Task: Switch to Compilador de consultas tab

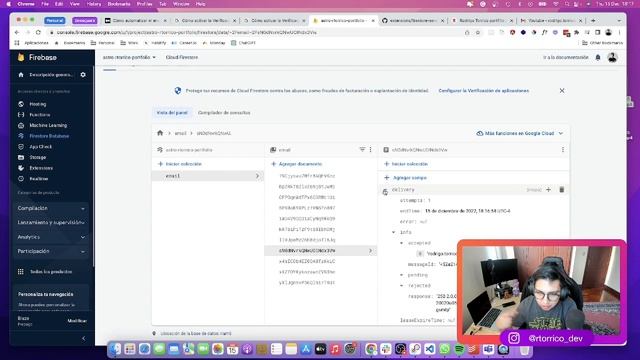Action: (x=224, y=112)
